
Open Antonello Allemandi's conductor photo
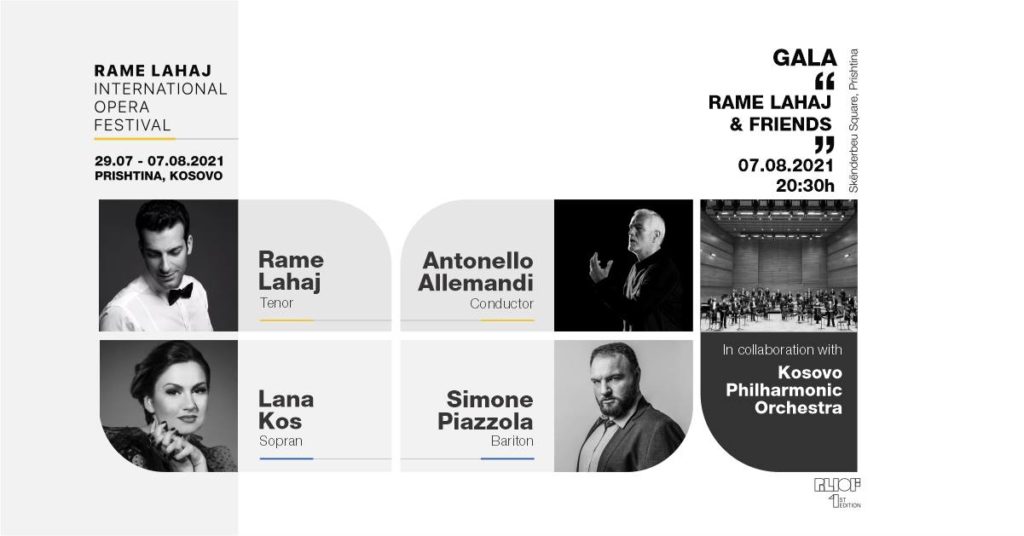pos(623,265)
